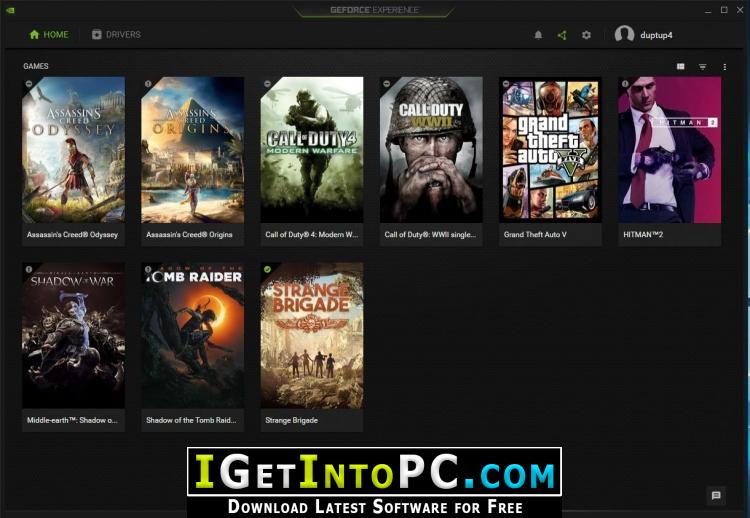Click the GAMES section heading
This screenshot has height=518, width=750.
point(36,66)
